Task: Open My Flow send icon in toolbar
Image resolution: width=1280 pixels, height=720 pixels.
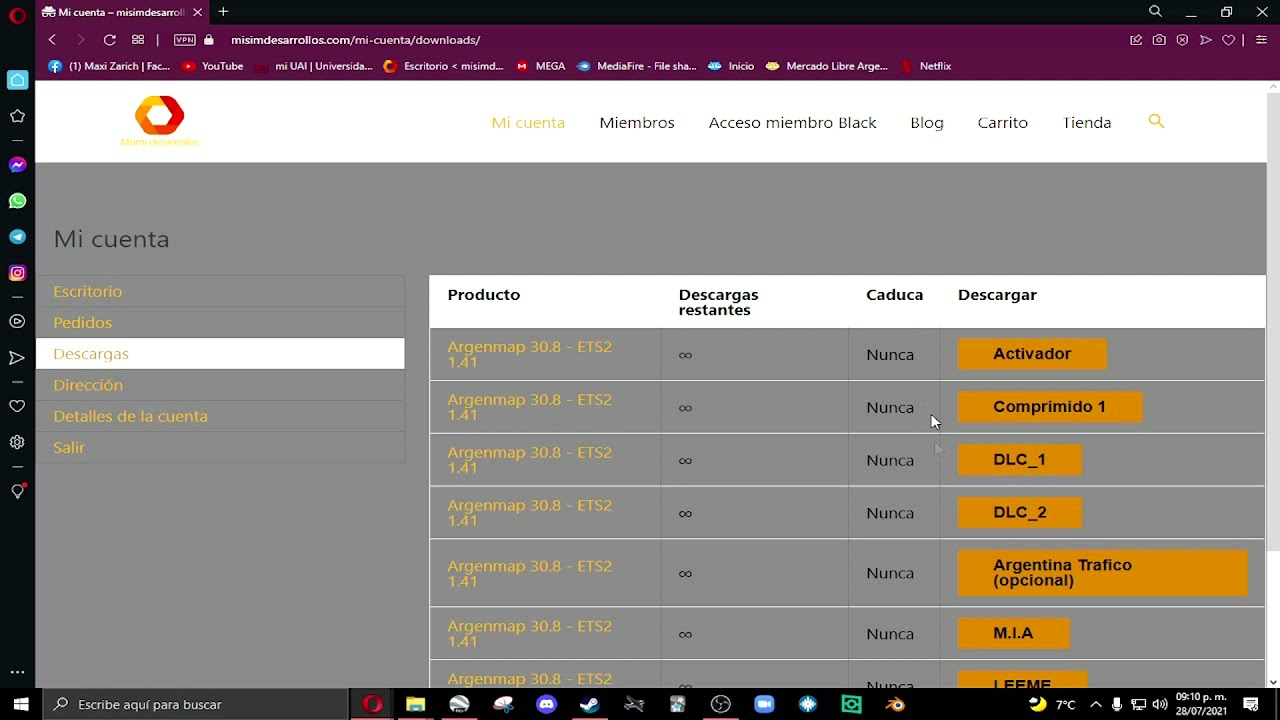Action: [1206, 40]
